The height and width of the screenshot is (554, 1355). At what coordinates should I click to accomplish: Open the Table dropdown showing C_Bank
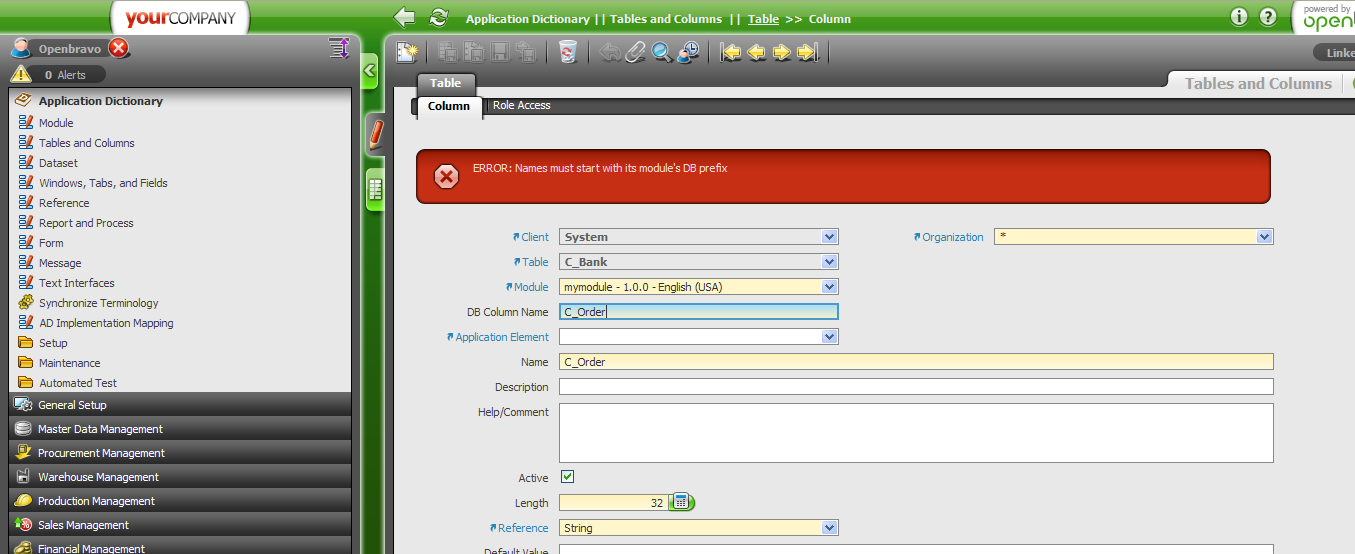point(829,262)
